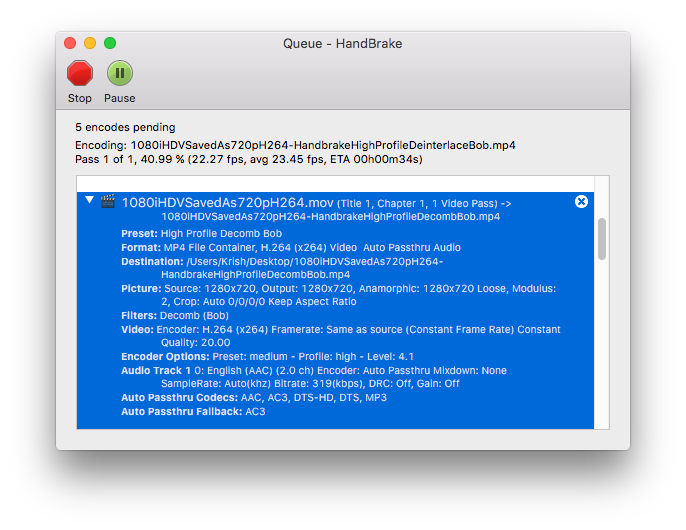Viewport: 686px width, 530px height.
Task: Click the 'Auto Passthru Codecs: AAC, AC3' row
Action: click(x=254, y=398)
